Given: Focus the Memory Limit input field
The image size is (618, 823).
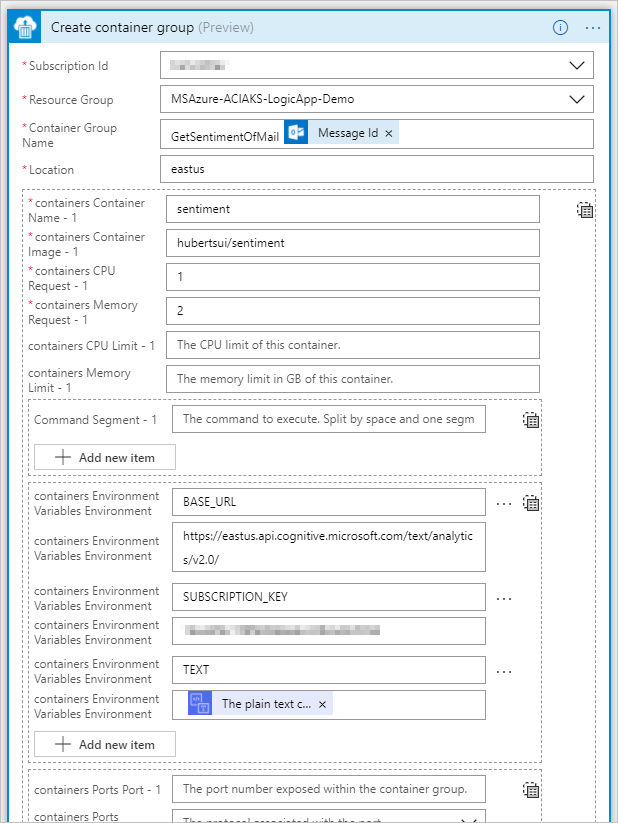Looking at the screenshot, I should pos(353,379).
